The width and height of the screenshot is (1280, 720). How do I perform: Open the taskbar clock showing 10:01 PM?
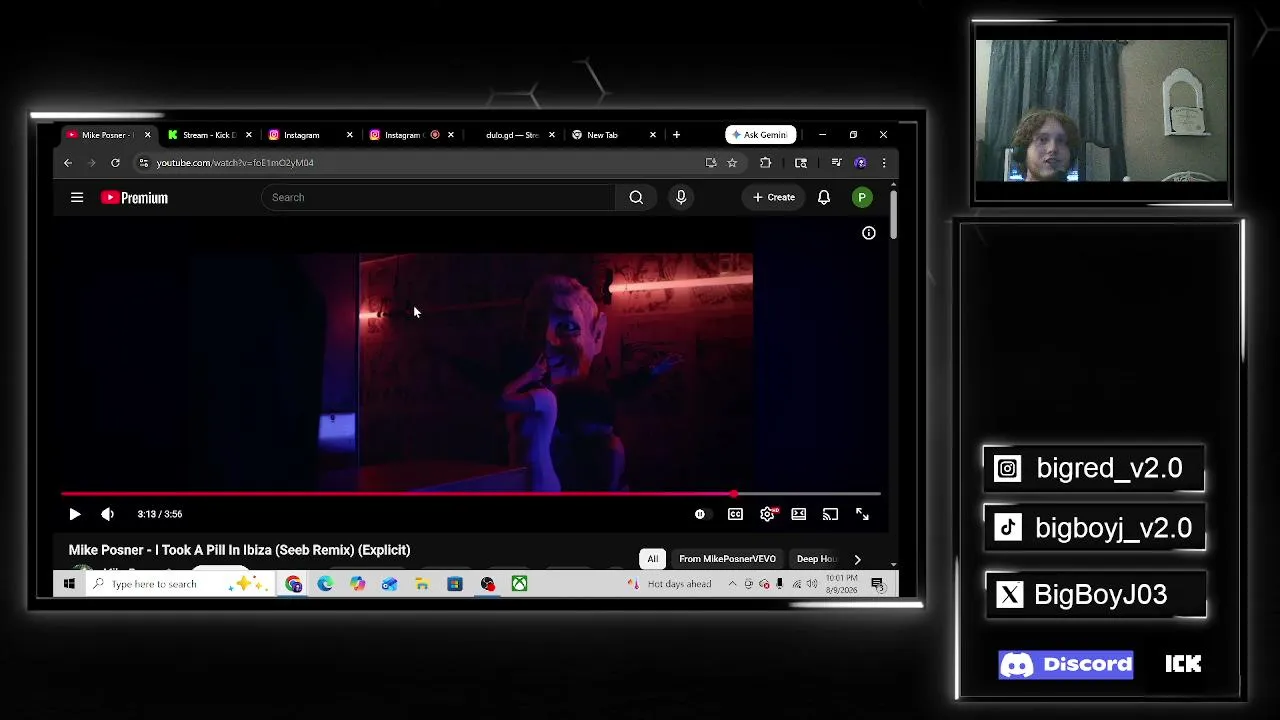tap(842, 584)
